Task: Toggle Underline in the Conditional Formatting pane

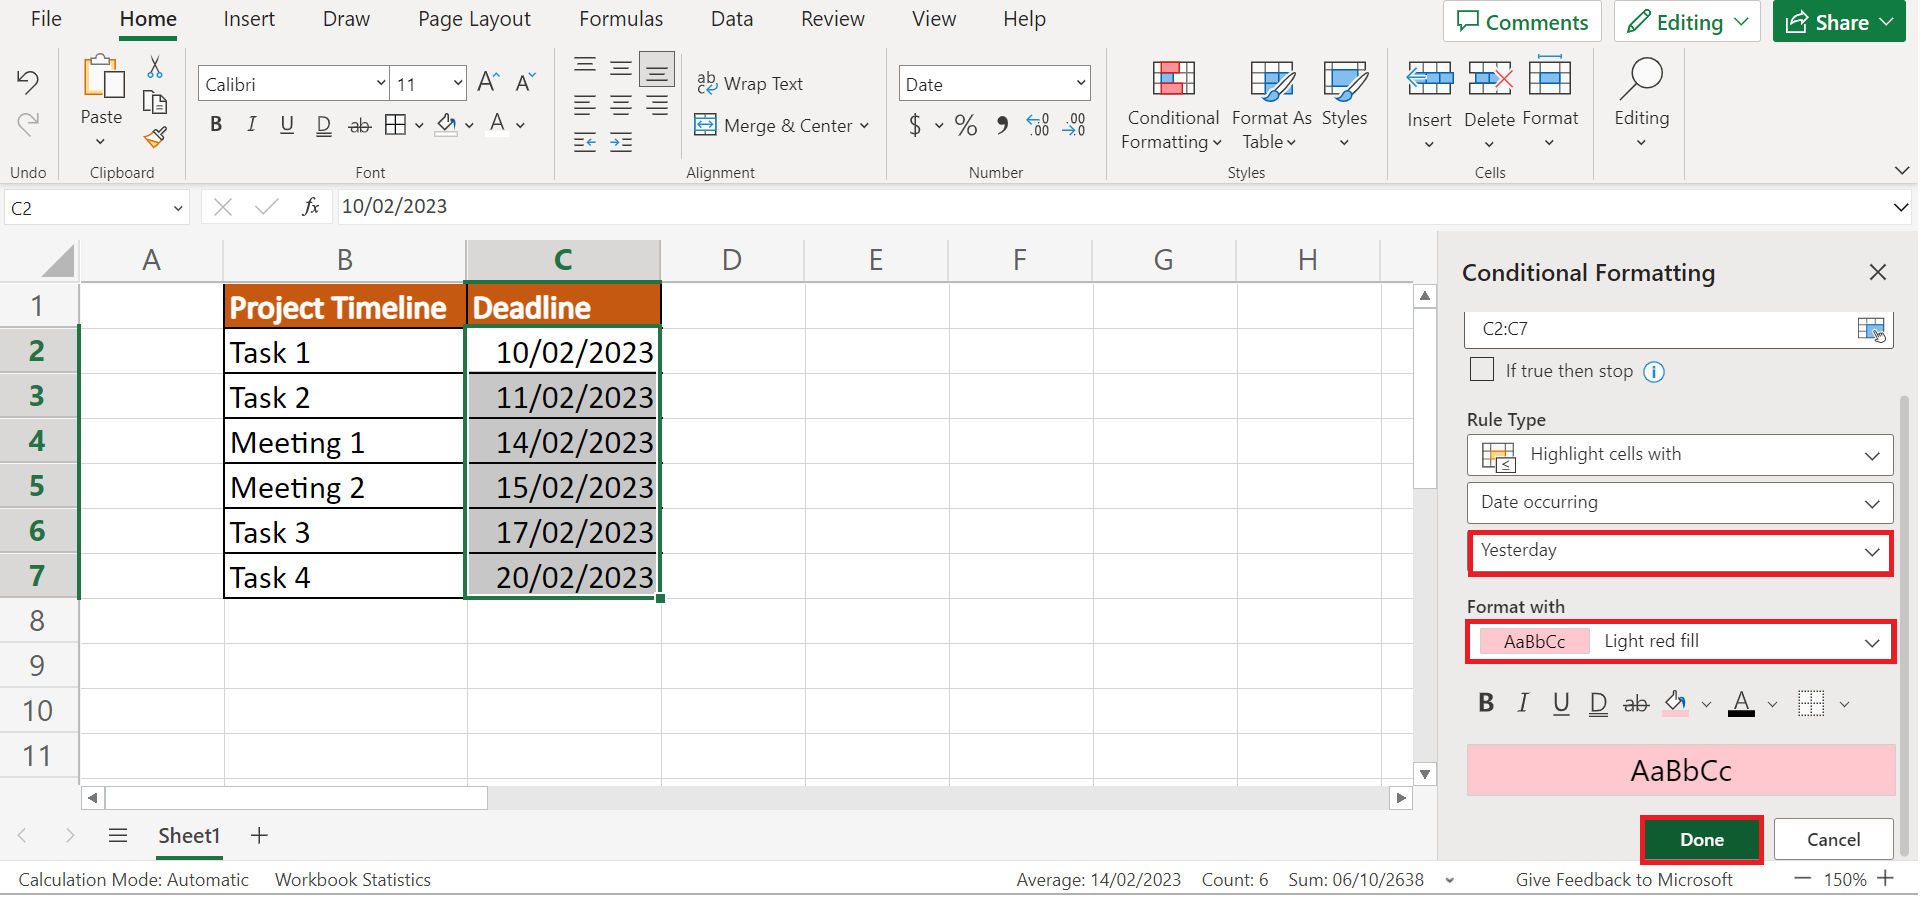Action: point(1561,704)
